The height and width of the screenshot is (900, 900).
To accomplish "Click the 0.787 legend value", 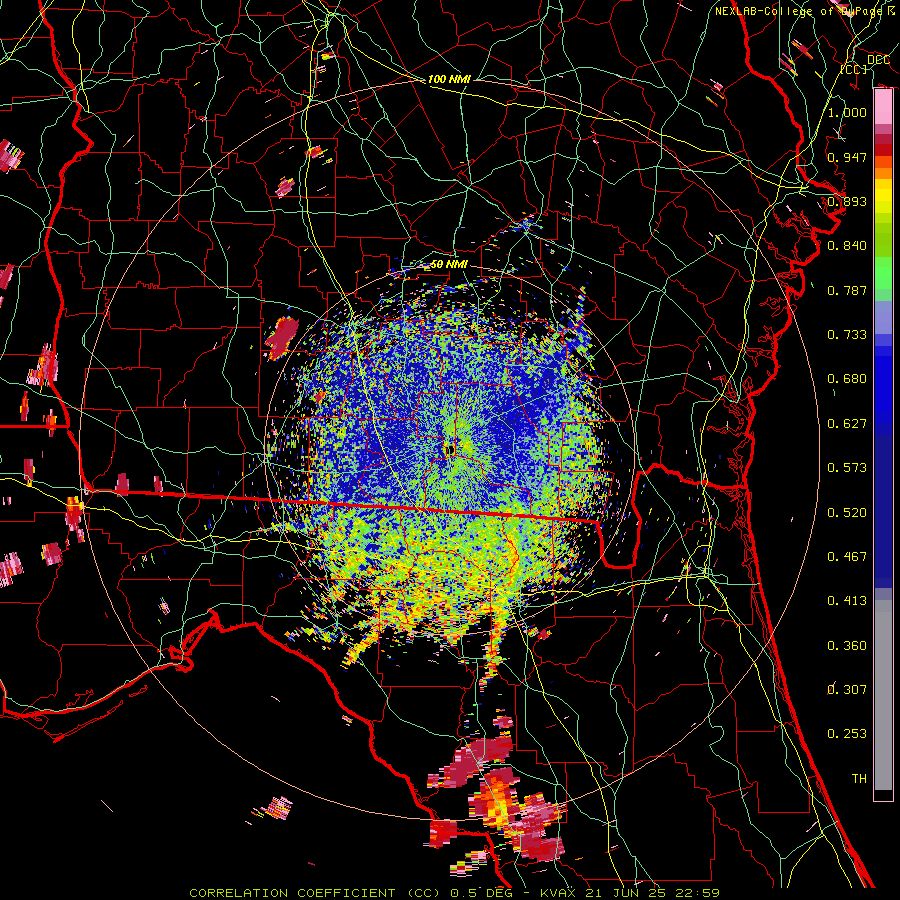I will [847, 290].
